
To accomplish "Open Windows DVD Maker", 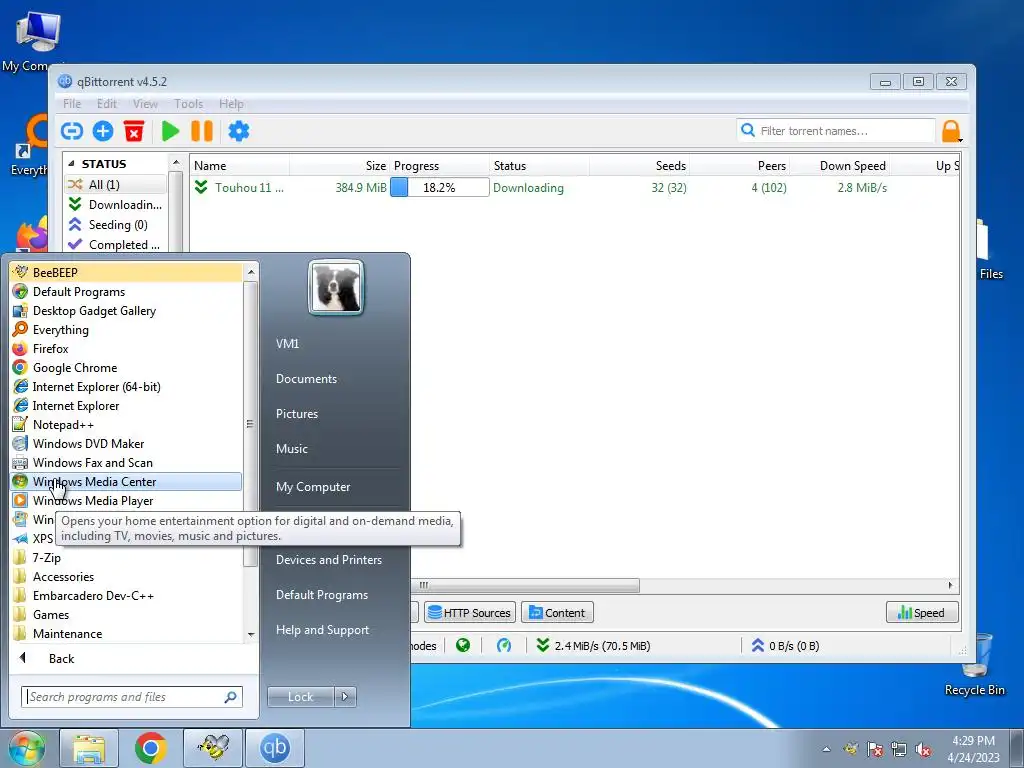I will tap(126, 443).
